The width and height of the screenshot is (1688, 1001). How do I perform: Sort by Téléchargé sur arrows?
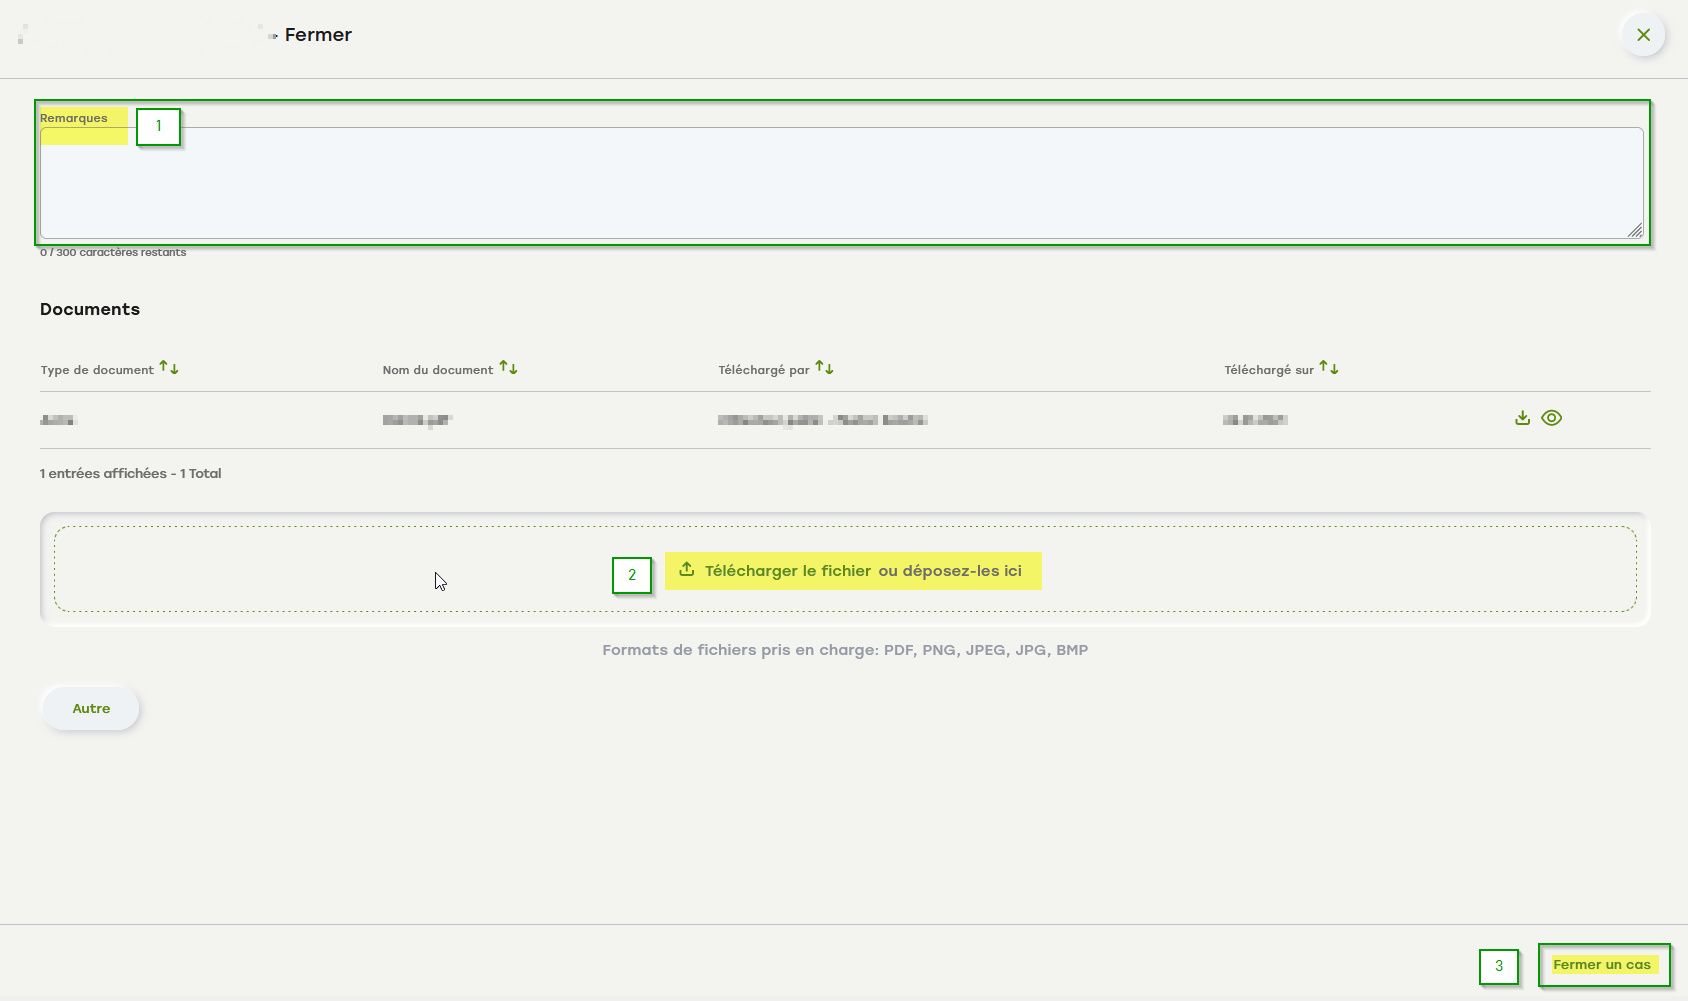coord(1328,368)
